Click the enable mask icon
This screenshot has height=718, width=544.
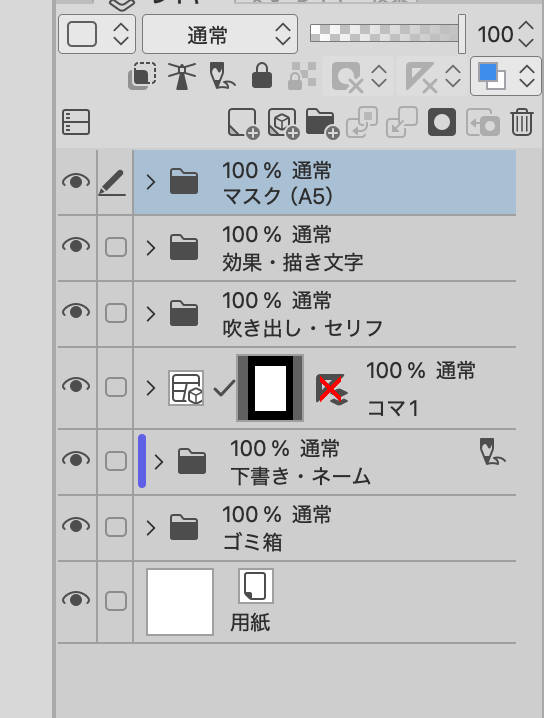point(347,77)
